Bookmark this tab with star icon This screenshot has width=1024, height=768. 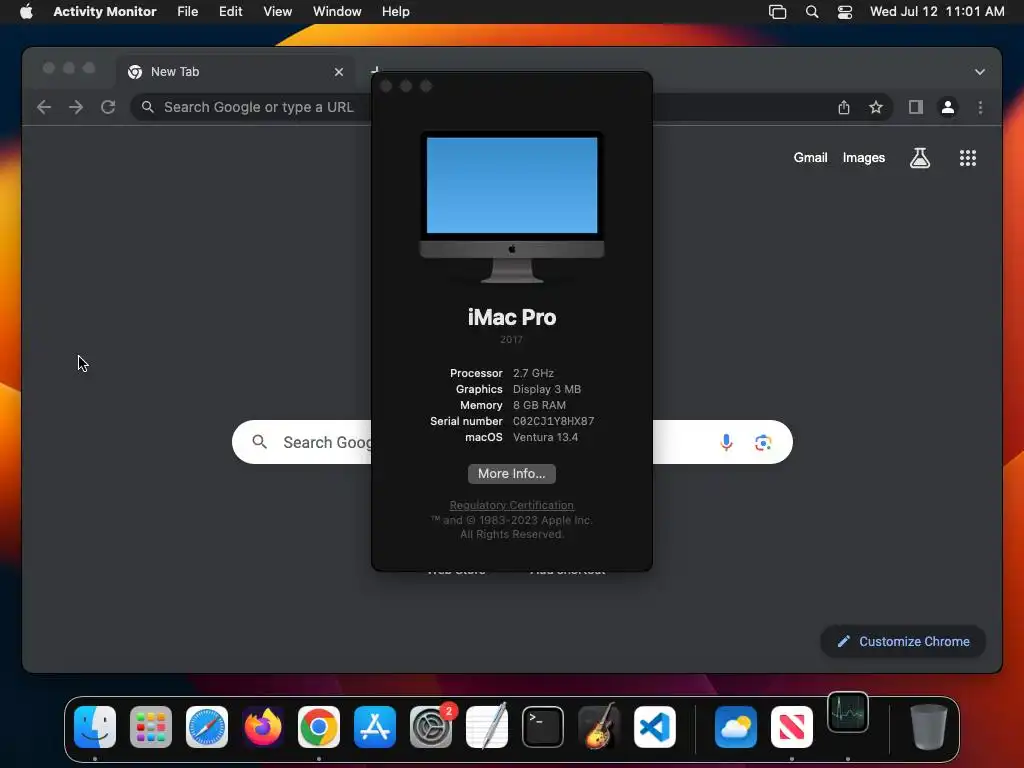(x=876, y=107)
